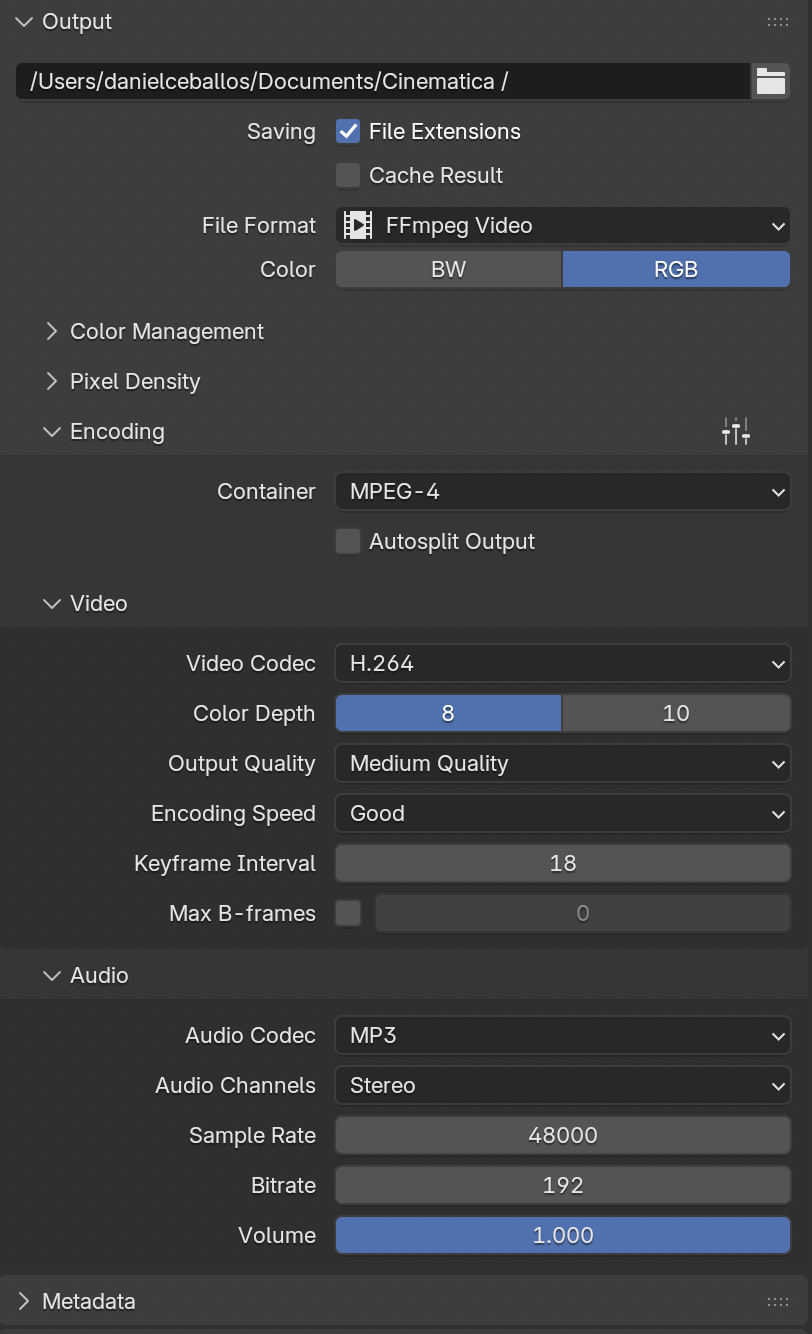The height and width of the screenshot is (1334, 812).
Task: Open the Encoding presets icon
Action: pyautogui.click(x=736, y=432)
